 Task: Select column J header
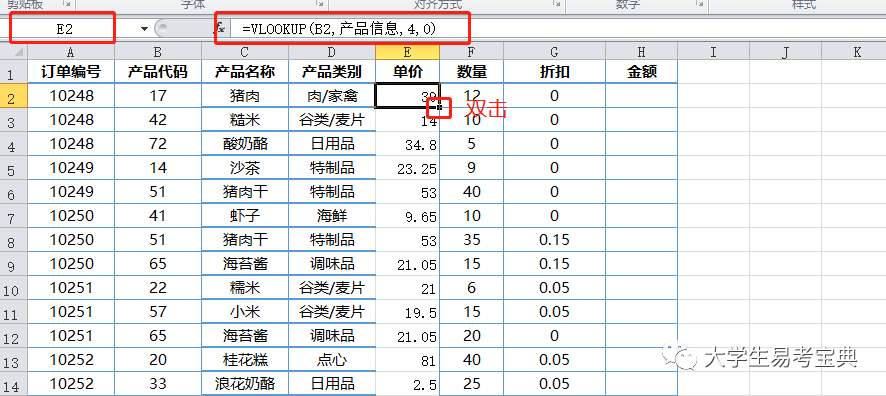pos(785,52)
